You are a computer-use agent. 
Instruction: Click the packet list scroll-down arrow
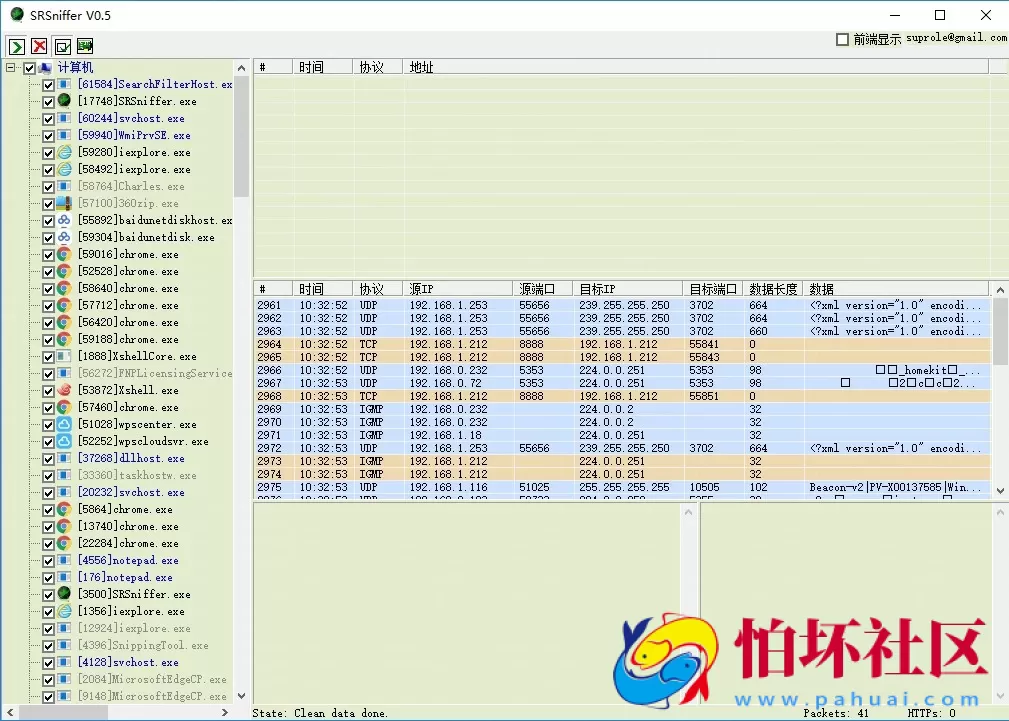[1001, 491]
